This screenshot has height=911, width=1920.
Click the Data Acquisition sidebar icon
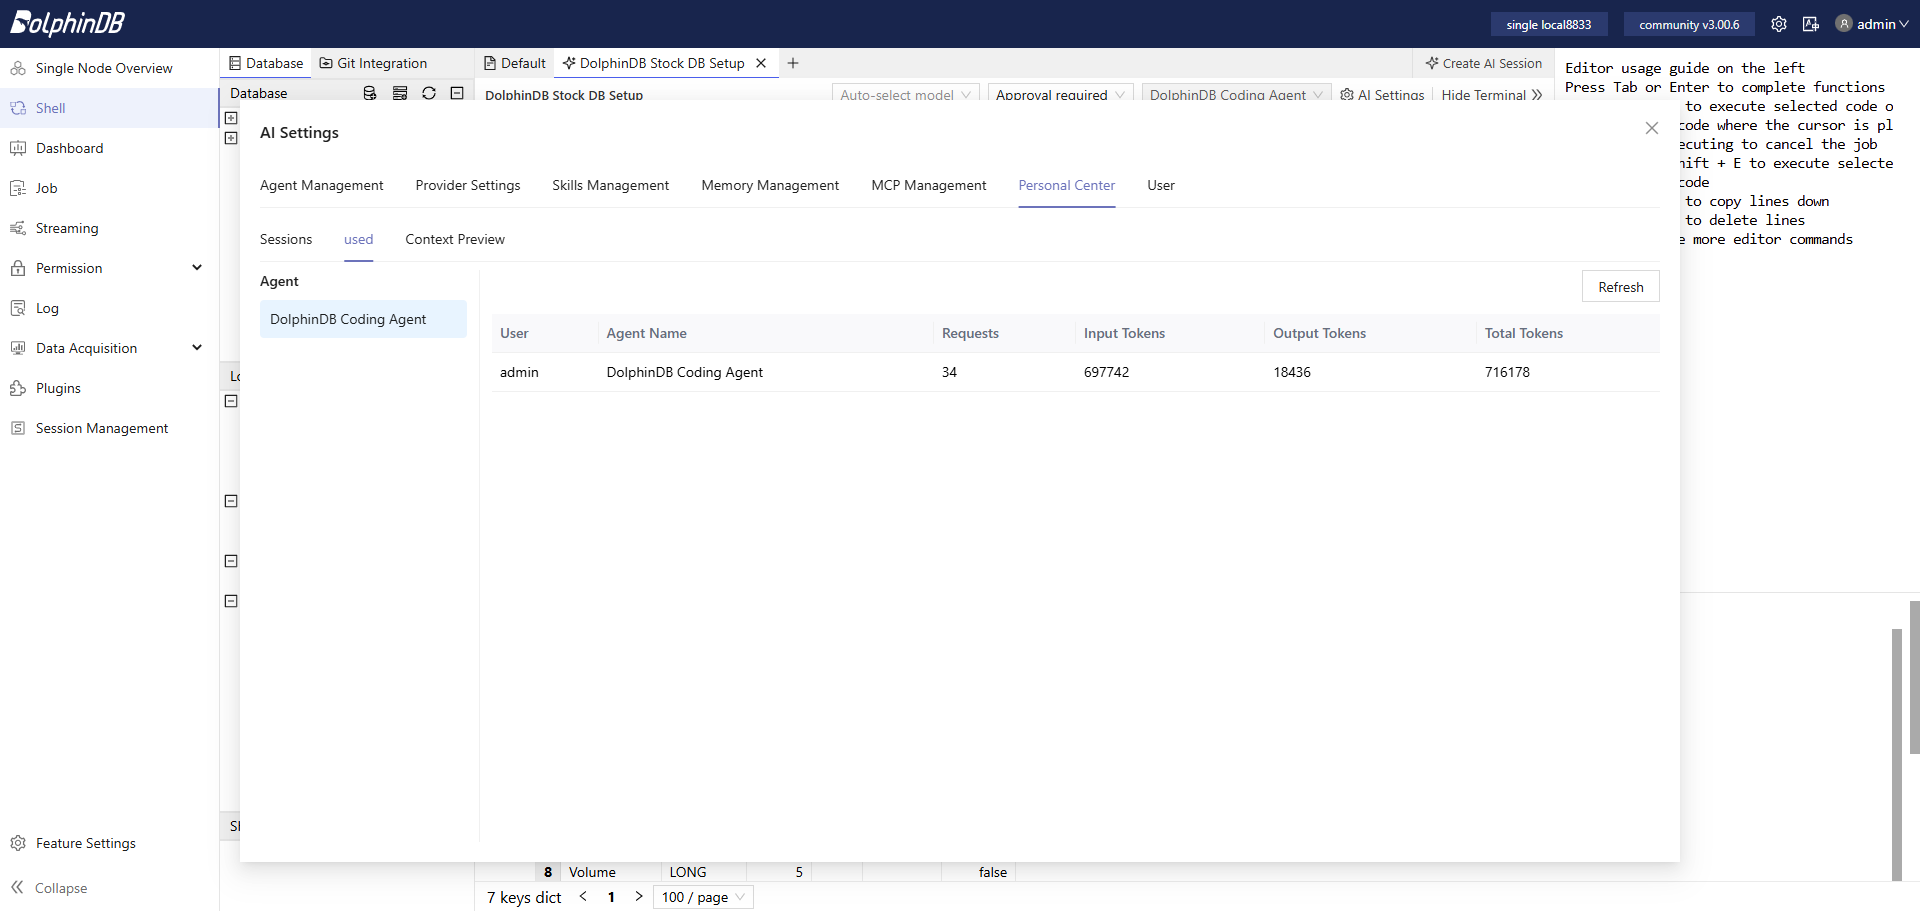click(18, 348)
